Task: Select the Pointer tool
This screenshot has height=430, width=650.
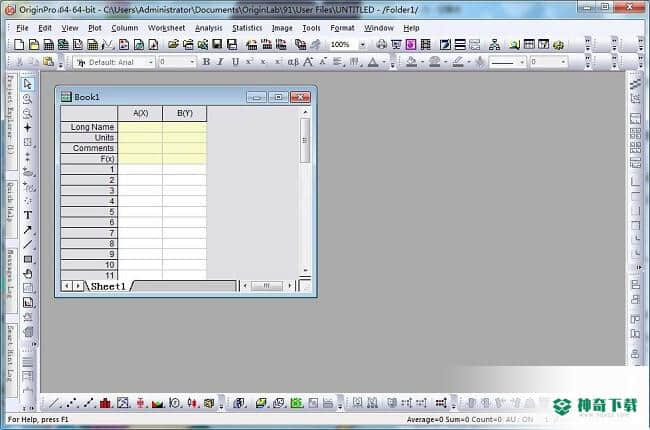Action: [x=28, y=84]
